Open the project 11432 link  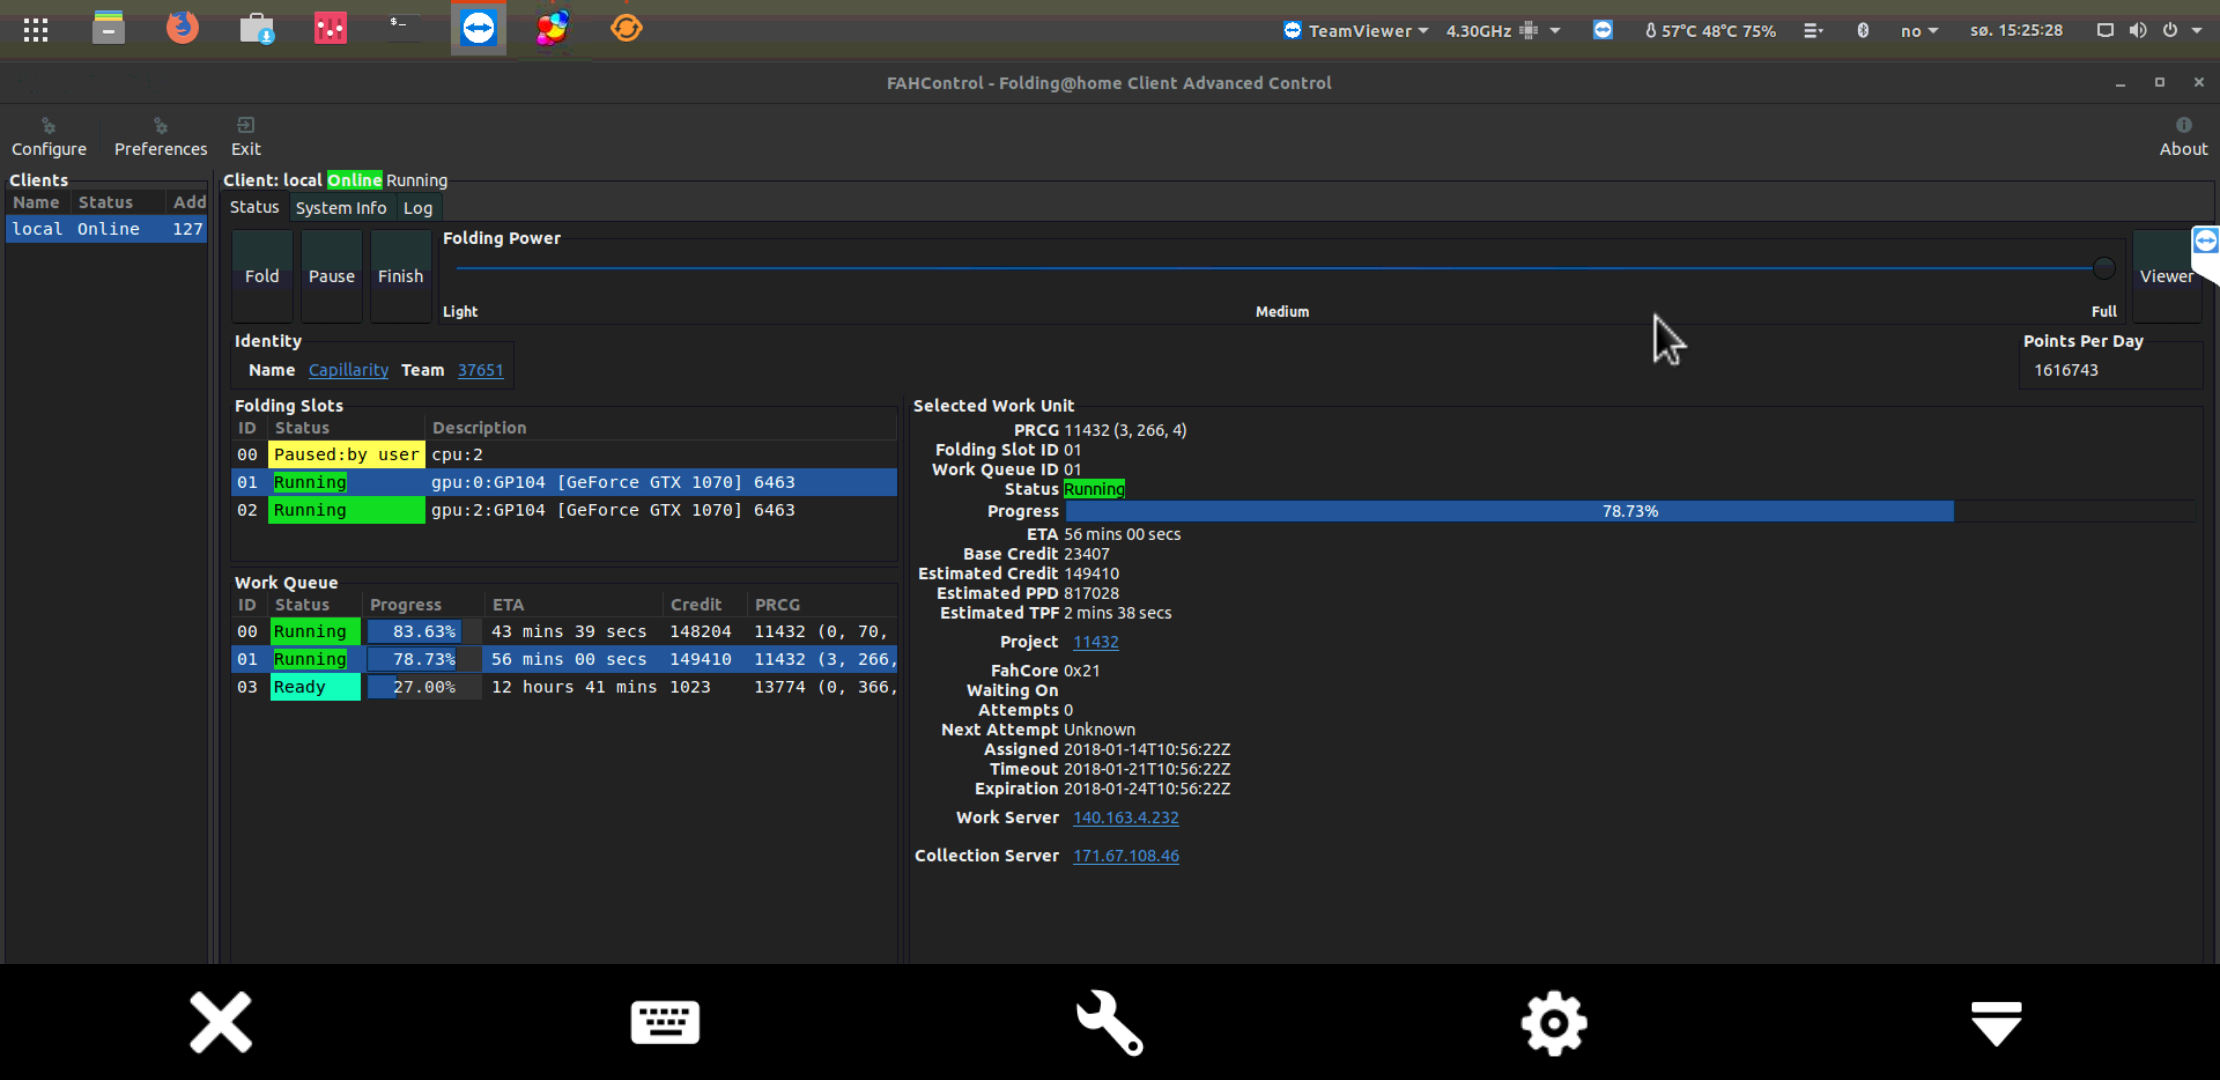pos(1095,642)
